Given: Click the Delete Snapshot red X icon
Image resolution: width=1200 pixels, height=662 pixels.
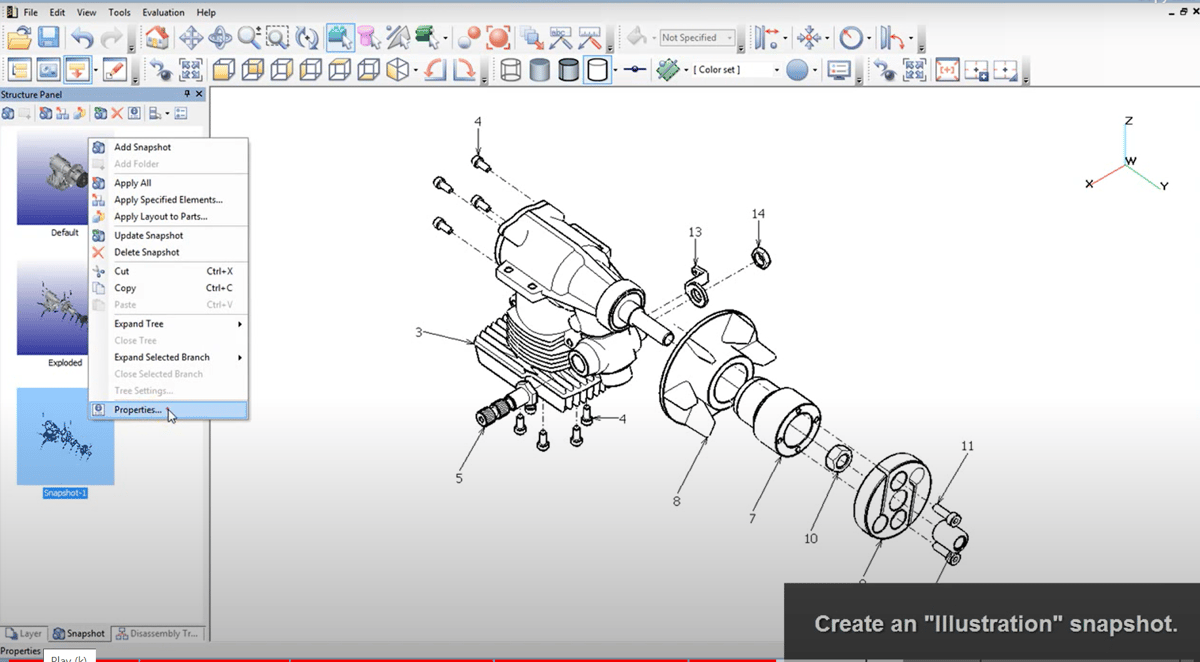Looking at the screenshot, I should (116, 113).
